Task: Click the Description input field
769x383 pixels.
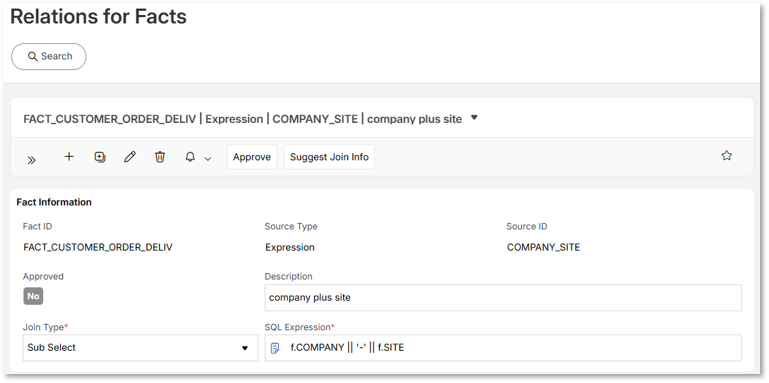Action: [x=503, y=298]
